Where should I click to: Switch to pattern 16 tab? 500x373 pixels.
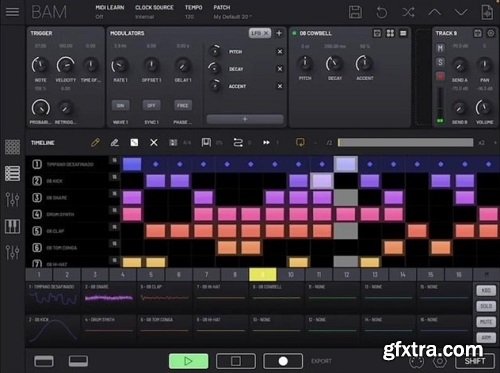click(x=459, y=275)
